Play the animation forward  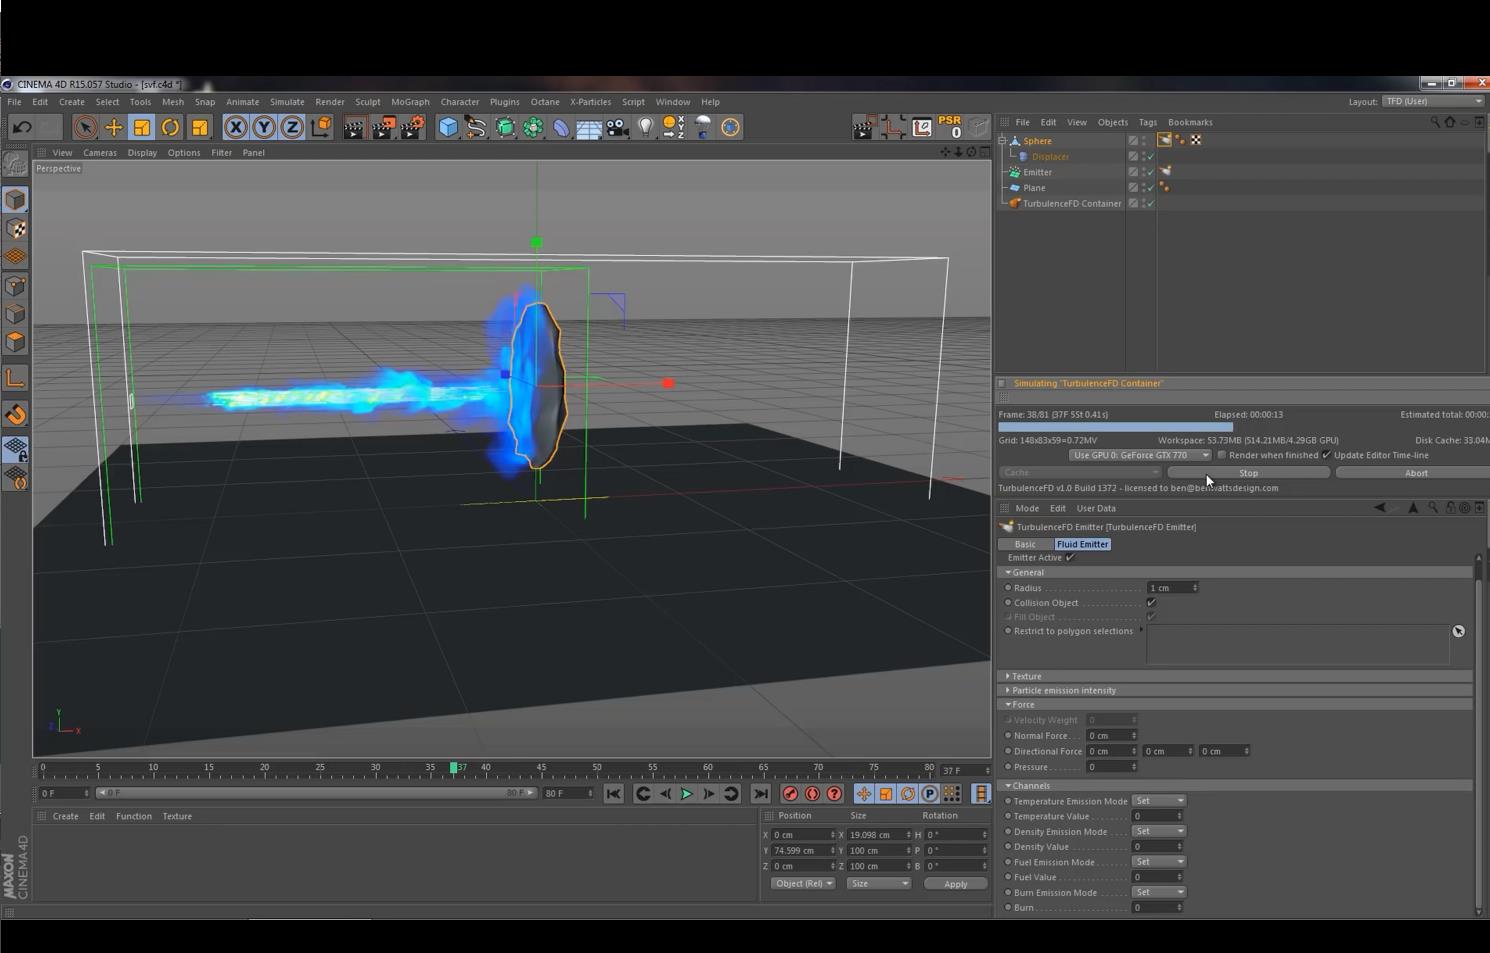click(687, 794)
